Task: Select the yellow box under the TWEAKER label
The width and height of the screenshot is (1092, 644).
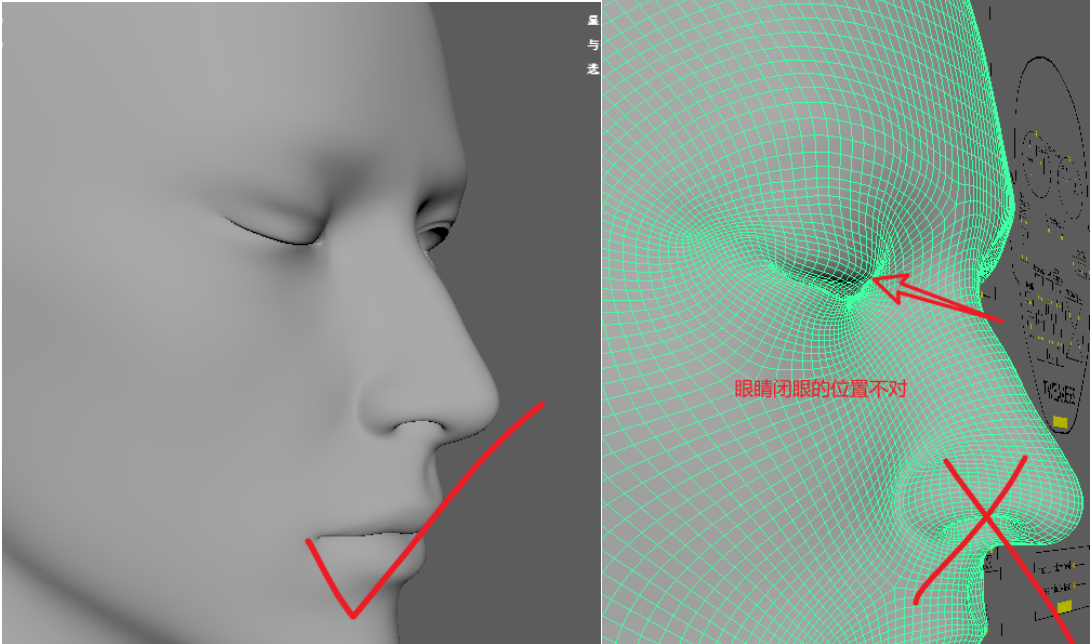Action: pos(1061,423)
